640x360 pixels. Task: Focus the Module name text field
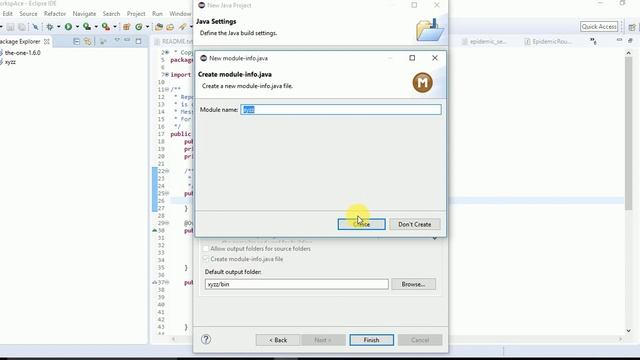pyautogui.click(x=341, y=109)
